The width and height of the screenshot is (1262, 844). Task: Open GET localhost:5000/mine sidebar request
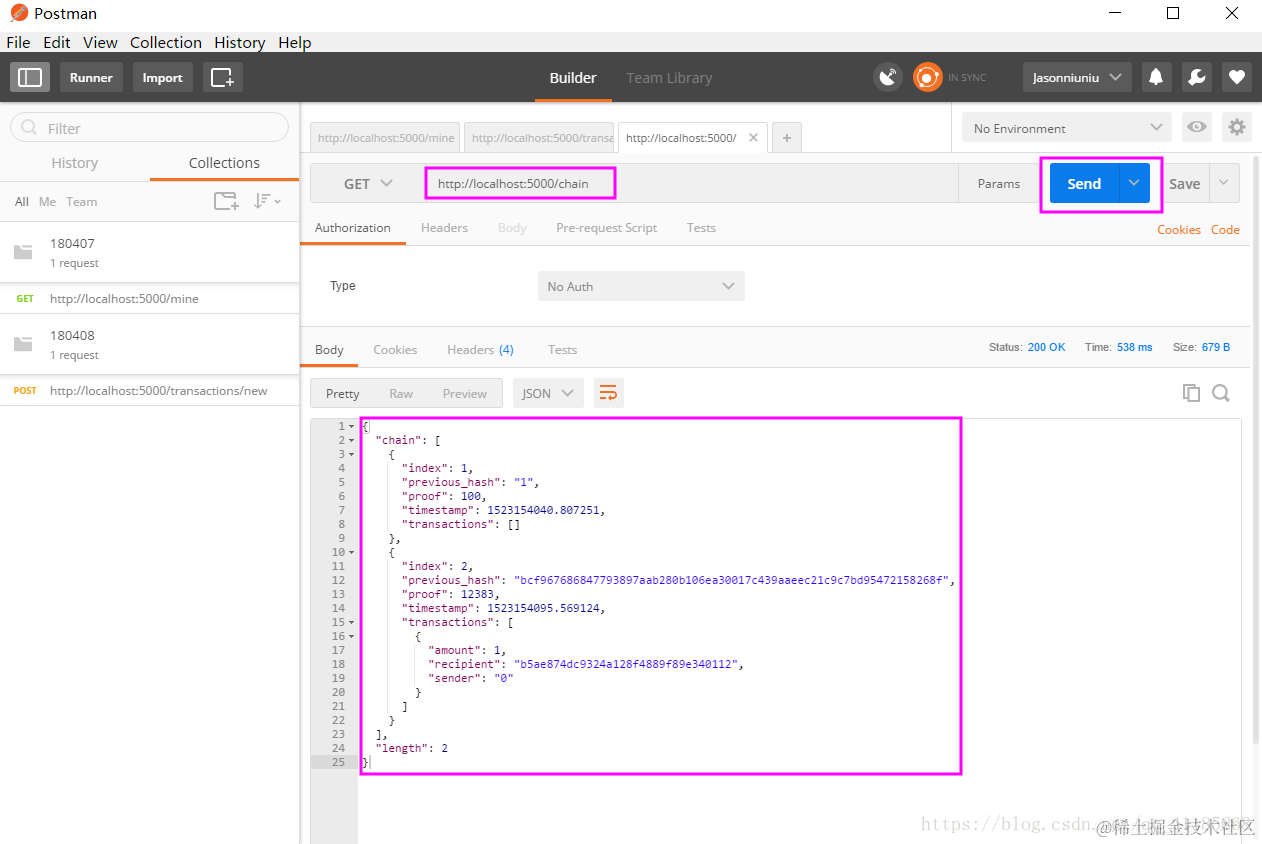(150, 298)
